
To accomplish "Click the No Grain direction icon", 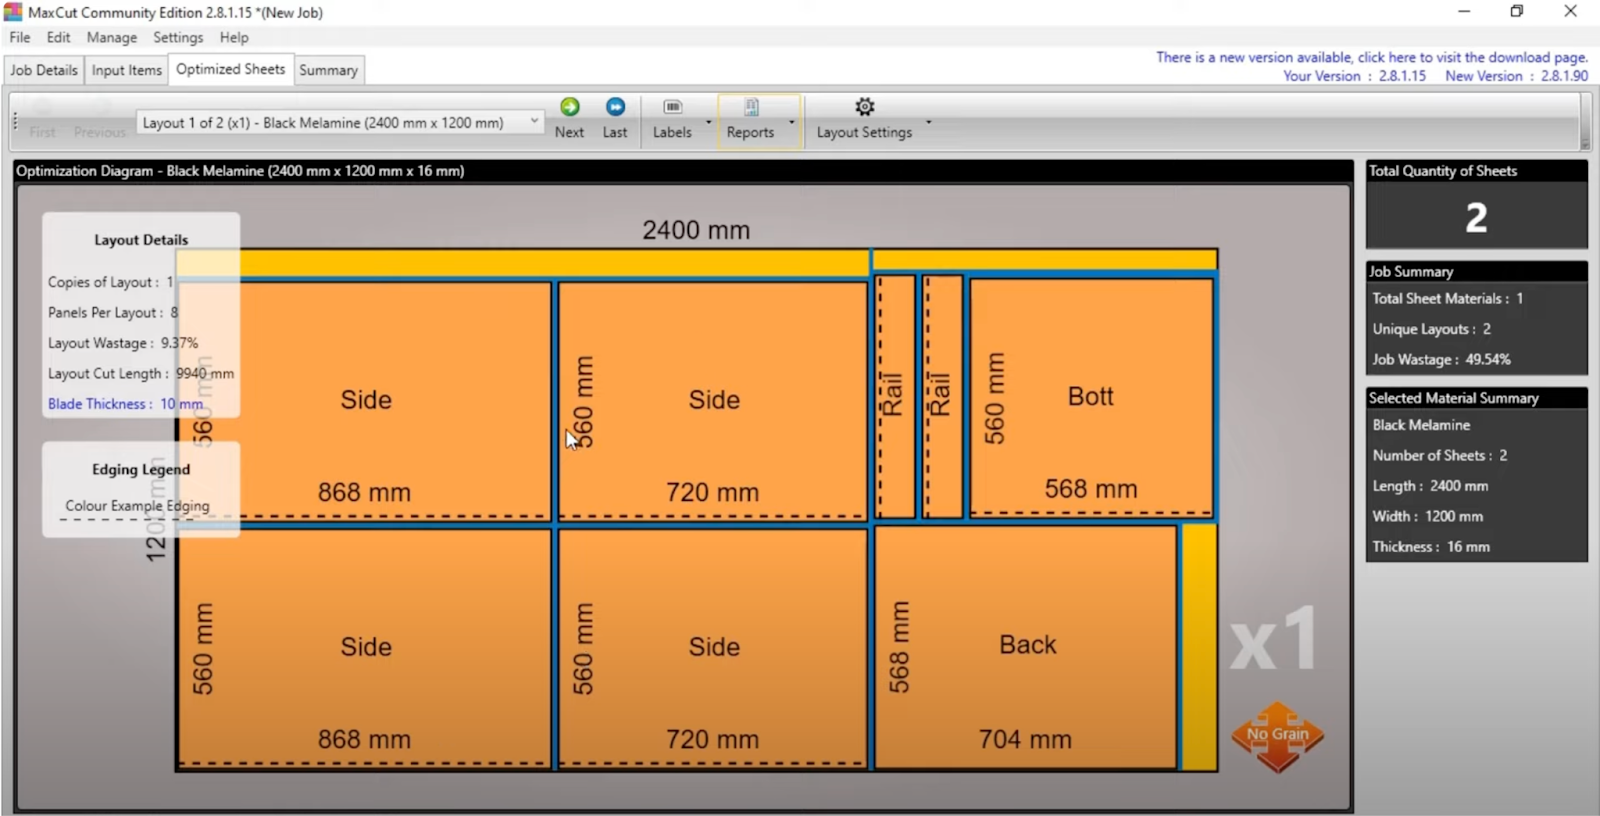I will (x=1277, y=736).
